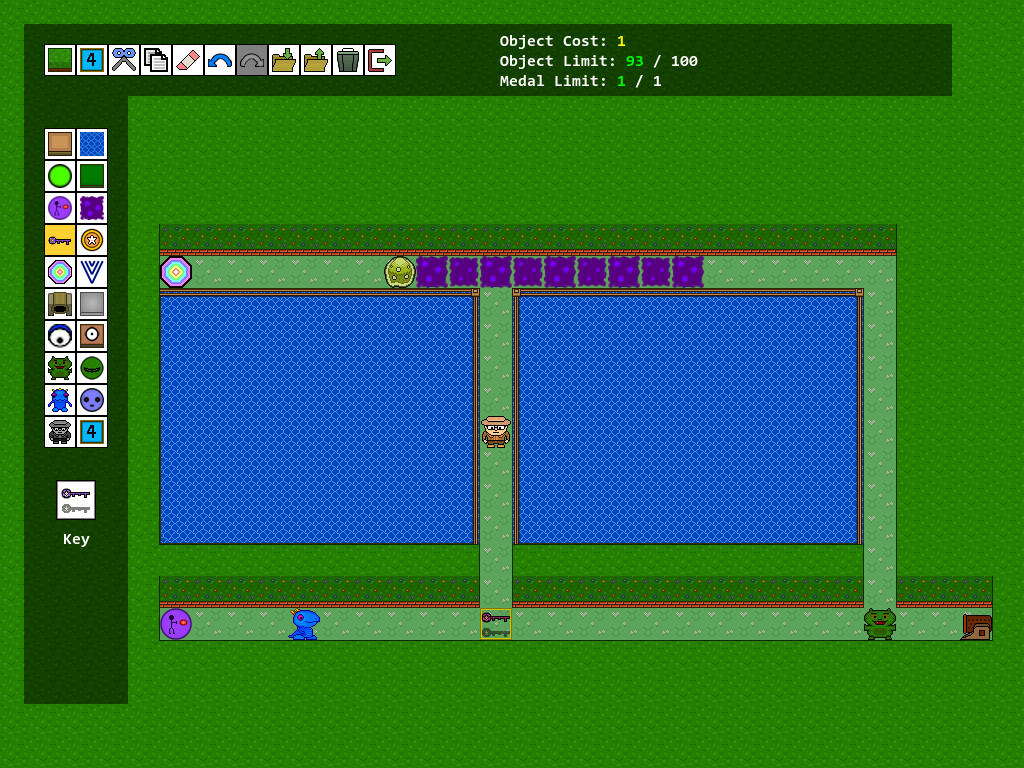Select the Key tile in the palette
The width and height of the screenshot is (1024, 768).
pyautogui.click(x=60, y=240)
